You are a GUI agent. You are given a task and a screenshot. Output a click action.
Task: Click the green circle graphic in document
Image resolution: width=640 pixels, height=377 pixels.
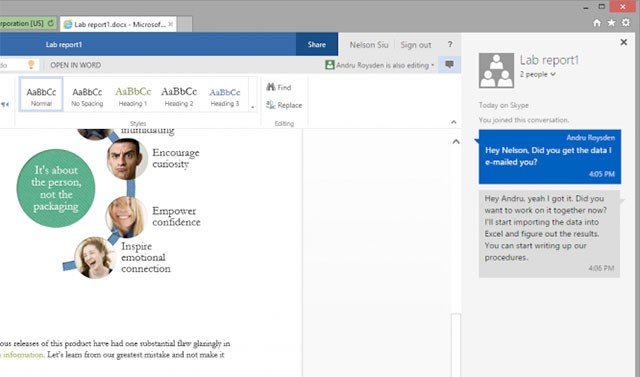(x=56, y=188)
